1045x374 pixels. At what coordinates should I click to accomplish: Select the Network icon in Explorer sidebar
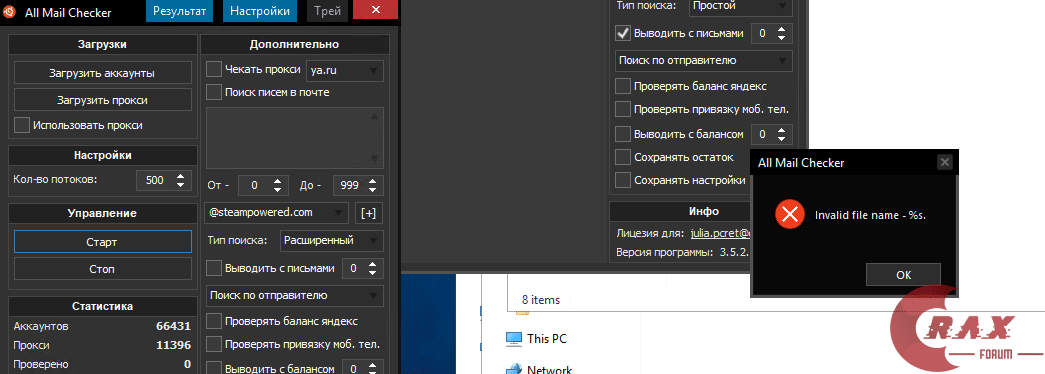[514, 369]
